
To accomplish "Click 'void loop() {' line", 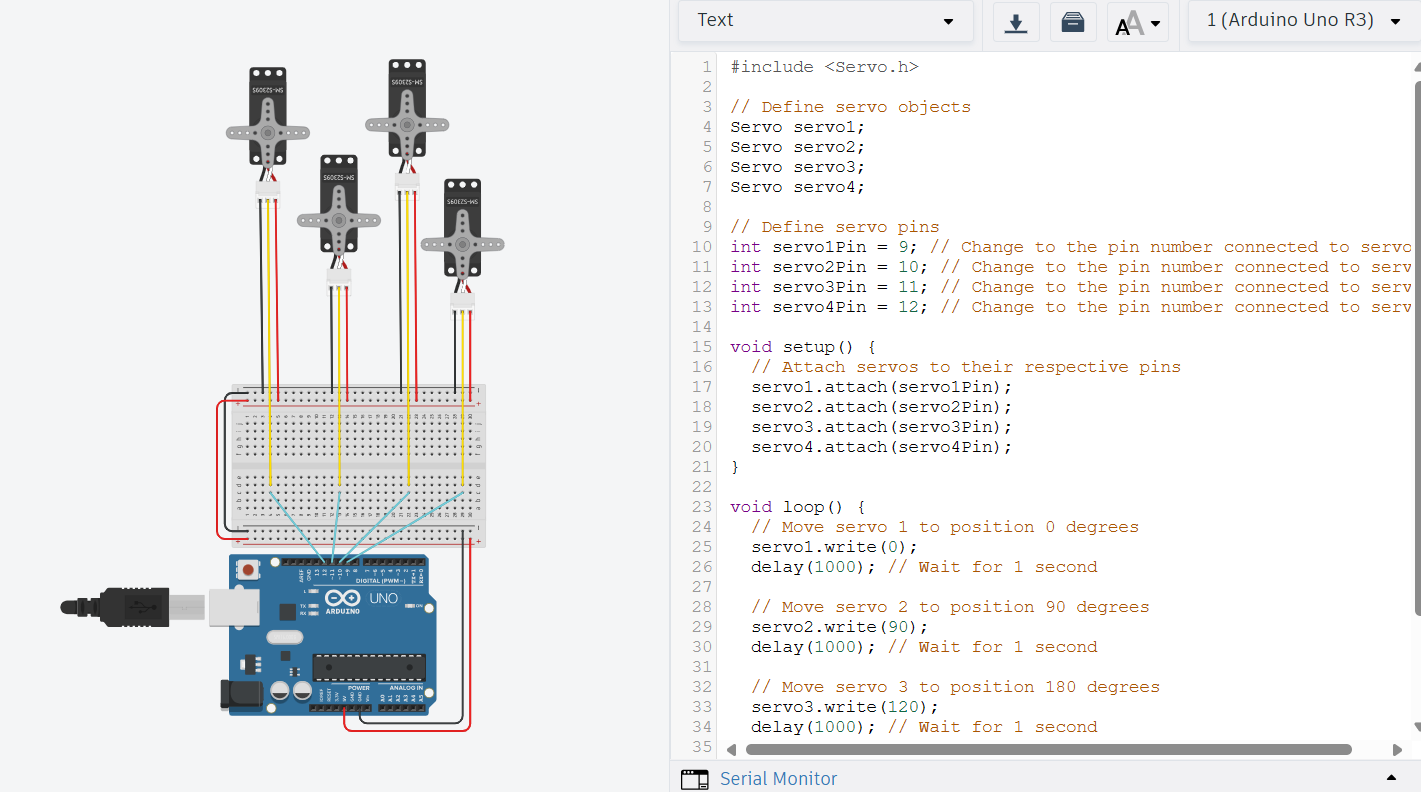I will pos(798,507).
